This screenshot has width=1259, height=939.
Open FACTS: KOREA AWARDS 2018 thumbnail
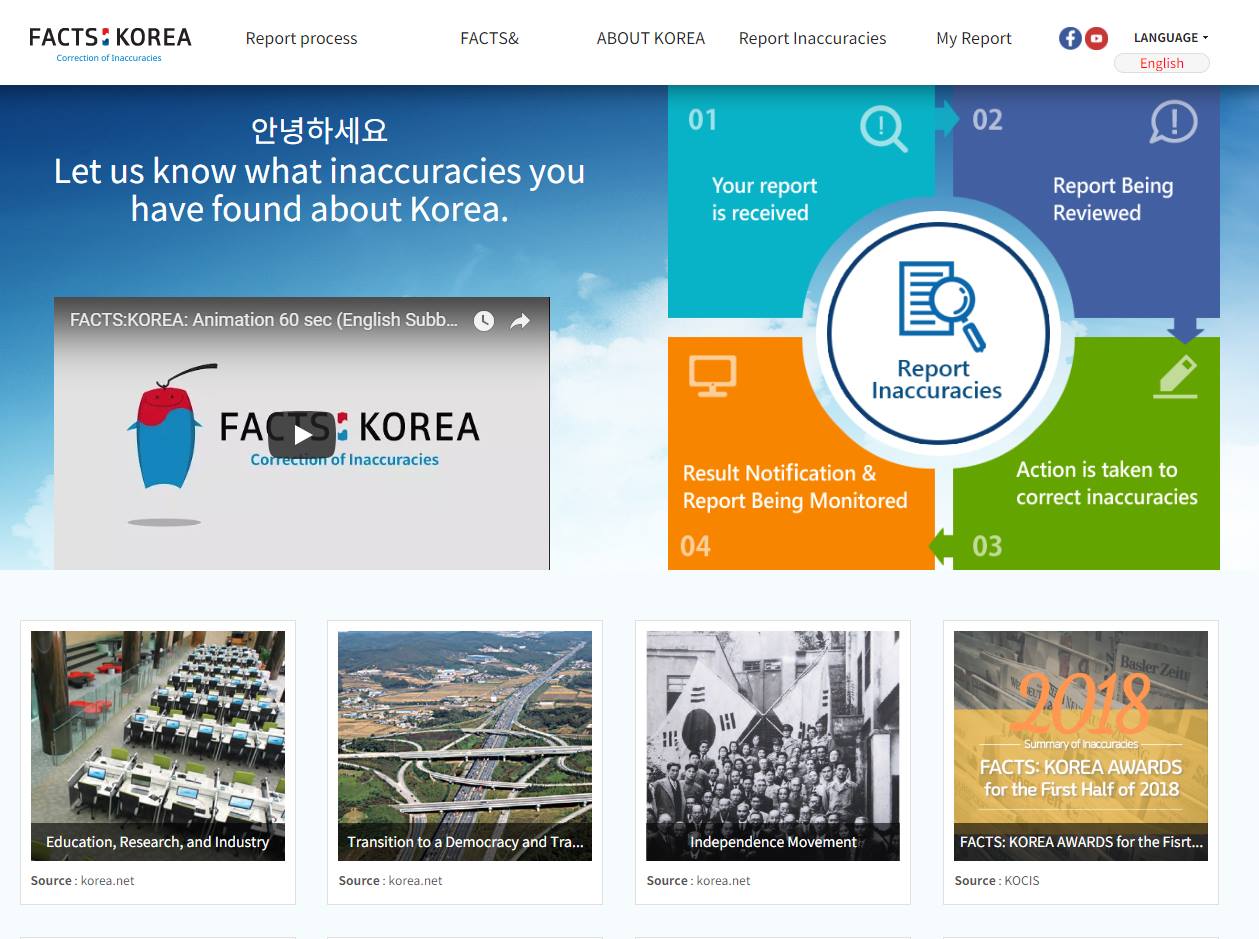(1081, 746)
